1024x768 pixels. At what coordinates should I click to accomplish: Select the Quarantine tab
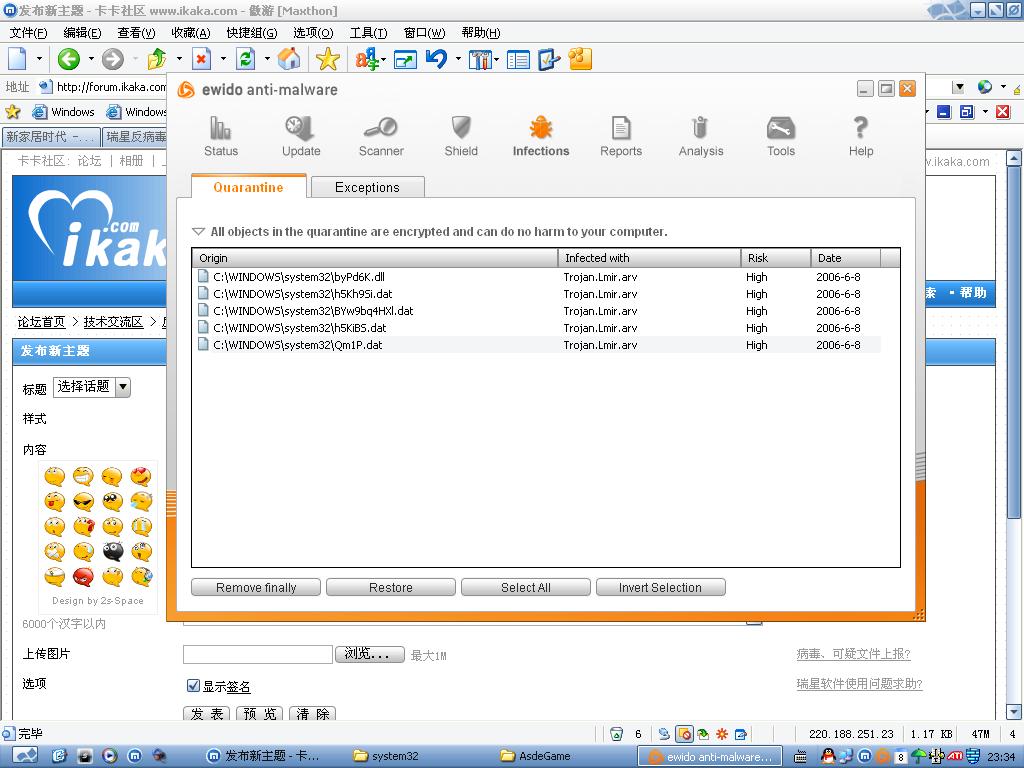248,187
